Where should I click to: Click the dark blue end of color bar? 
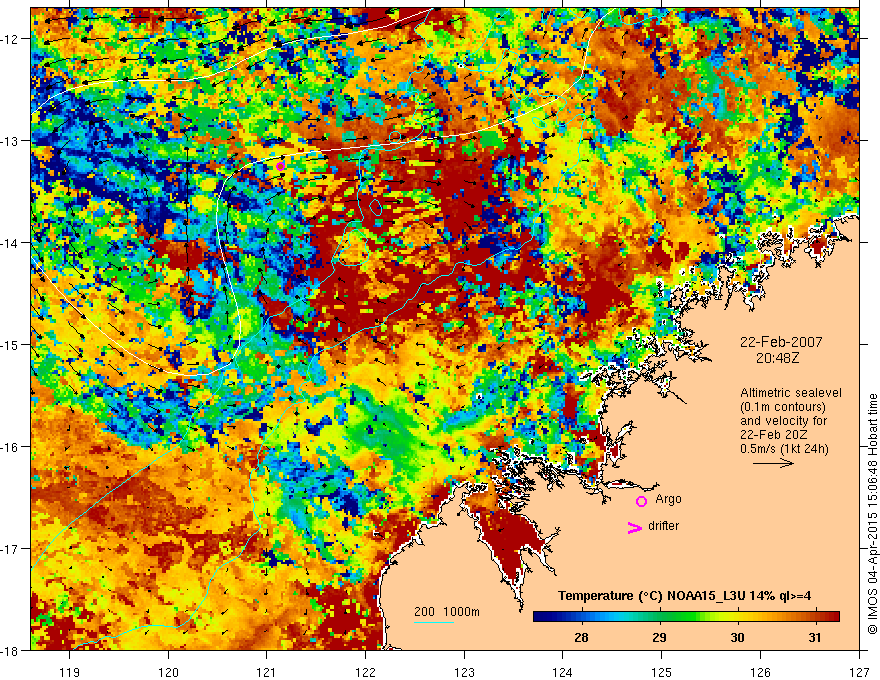coord(542,617)
